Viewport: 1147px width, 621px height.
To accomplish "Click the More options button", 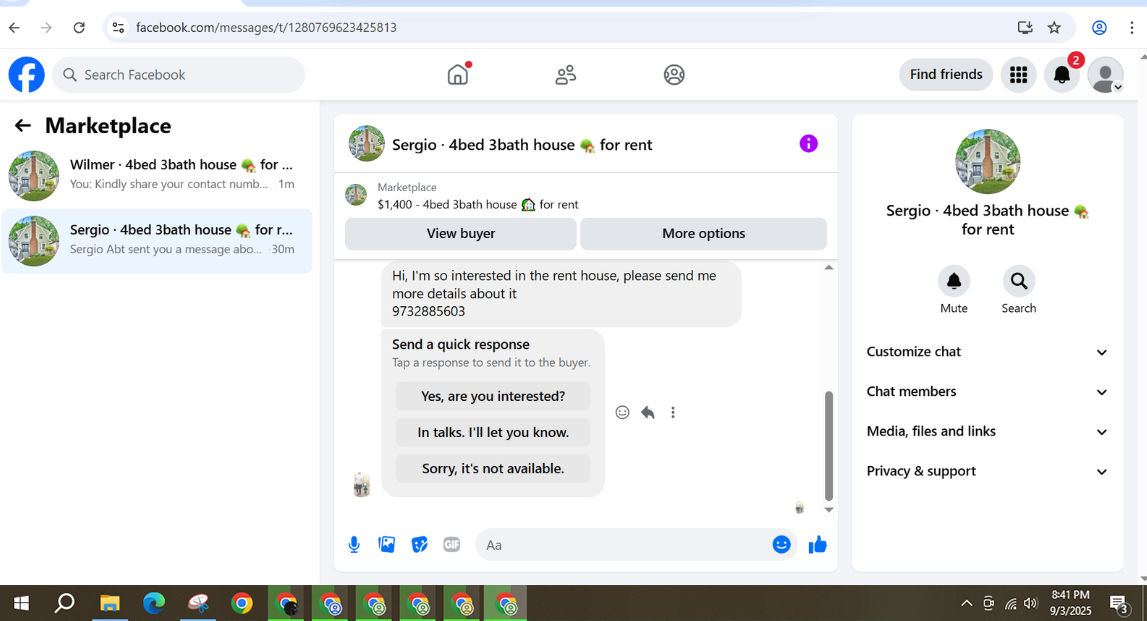I will (704, 233).
